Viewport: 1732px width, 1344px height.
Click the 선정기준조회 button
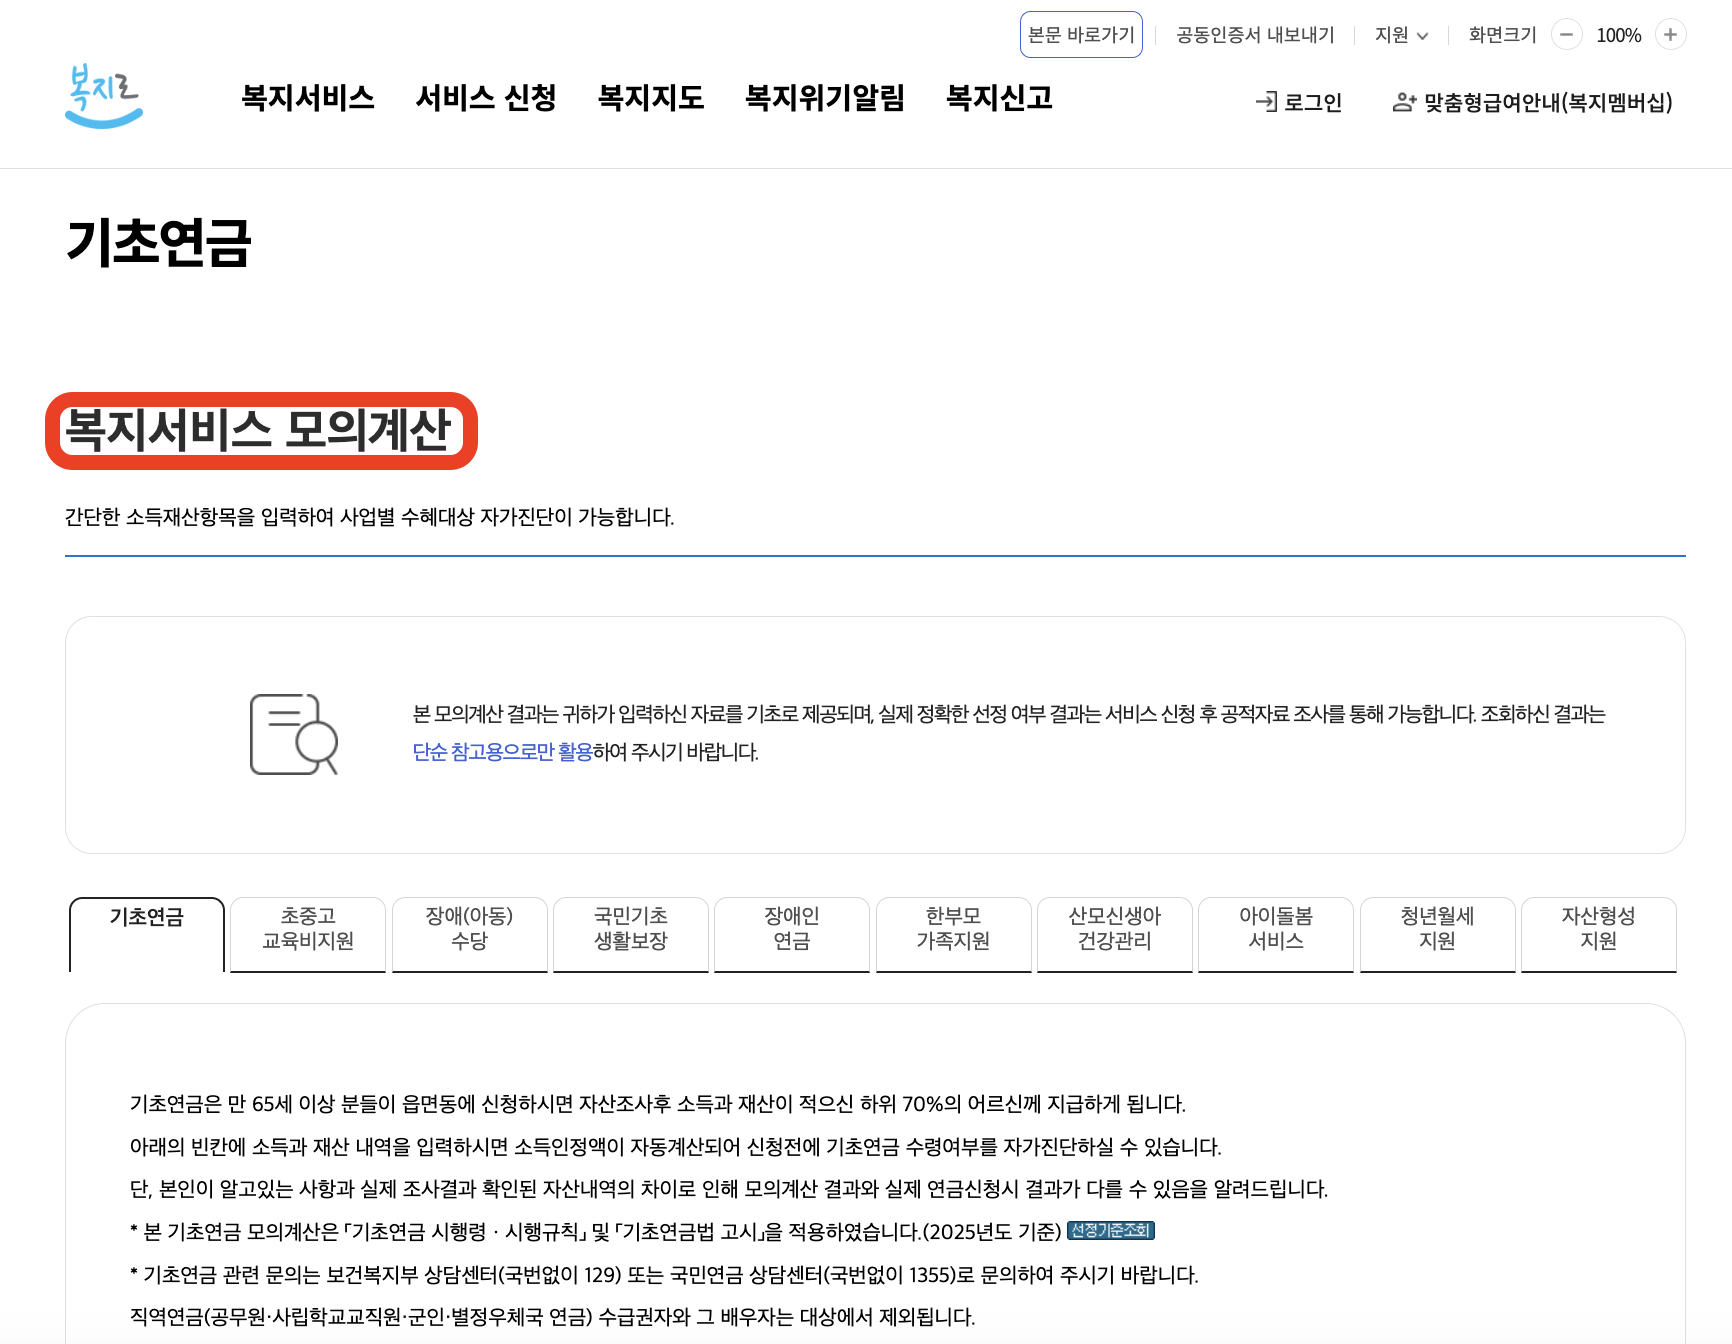coord(1111,1231)
